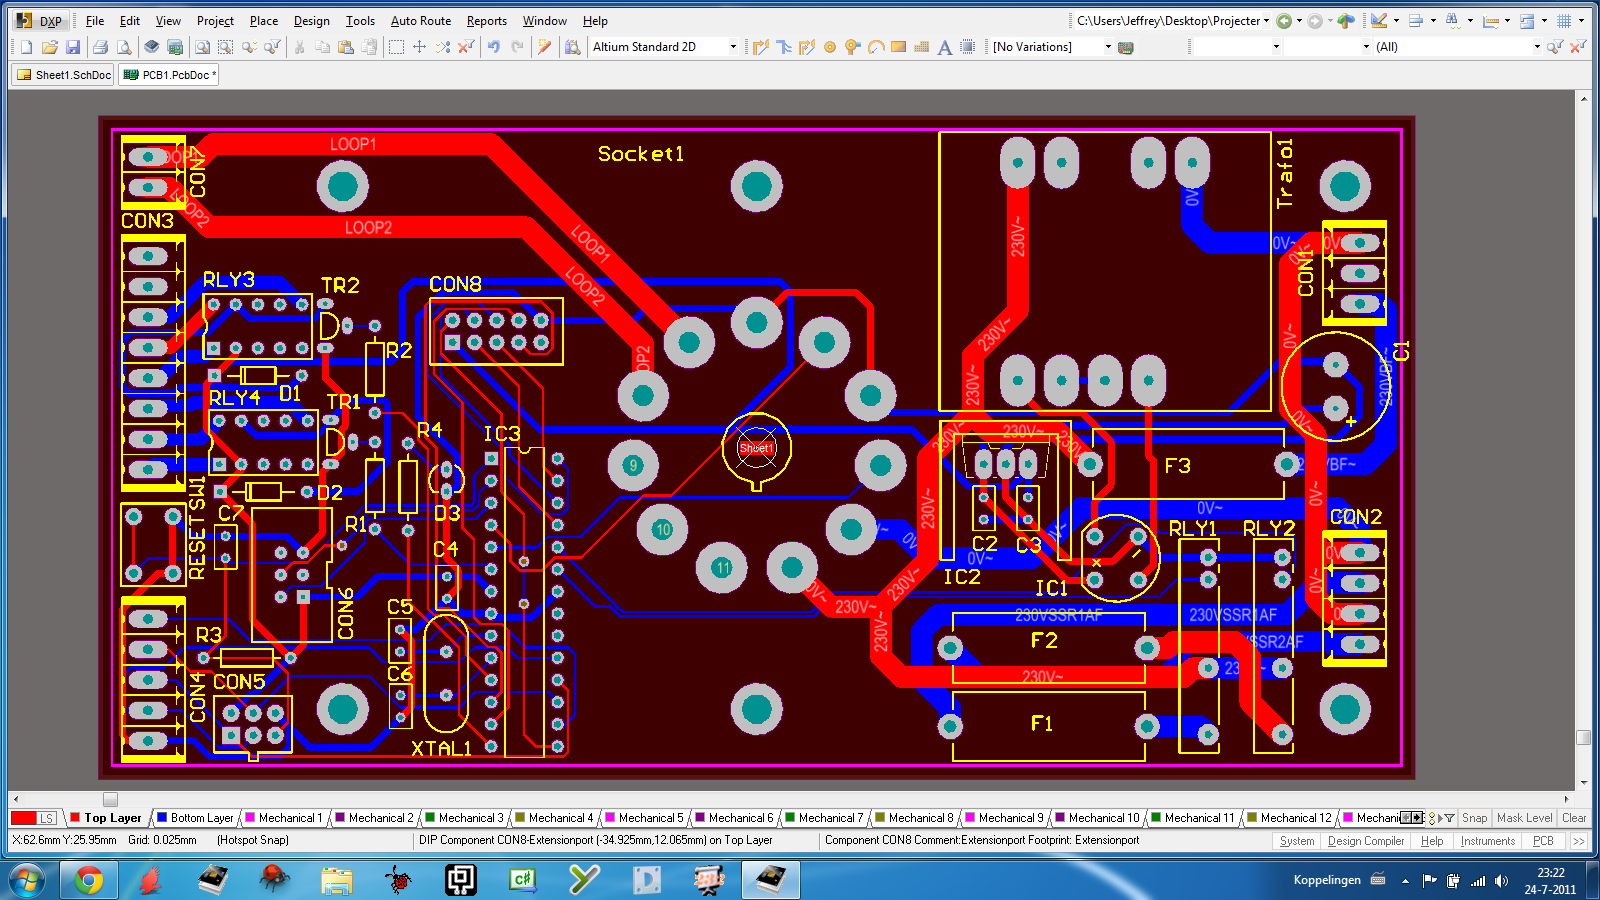Toggle the Snap button at bottom right

tap(1475, 818)
